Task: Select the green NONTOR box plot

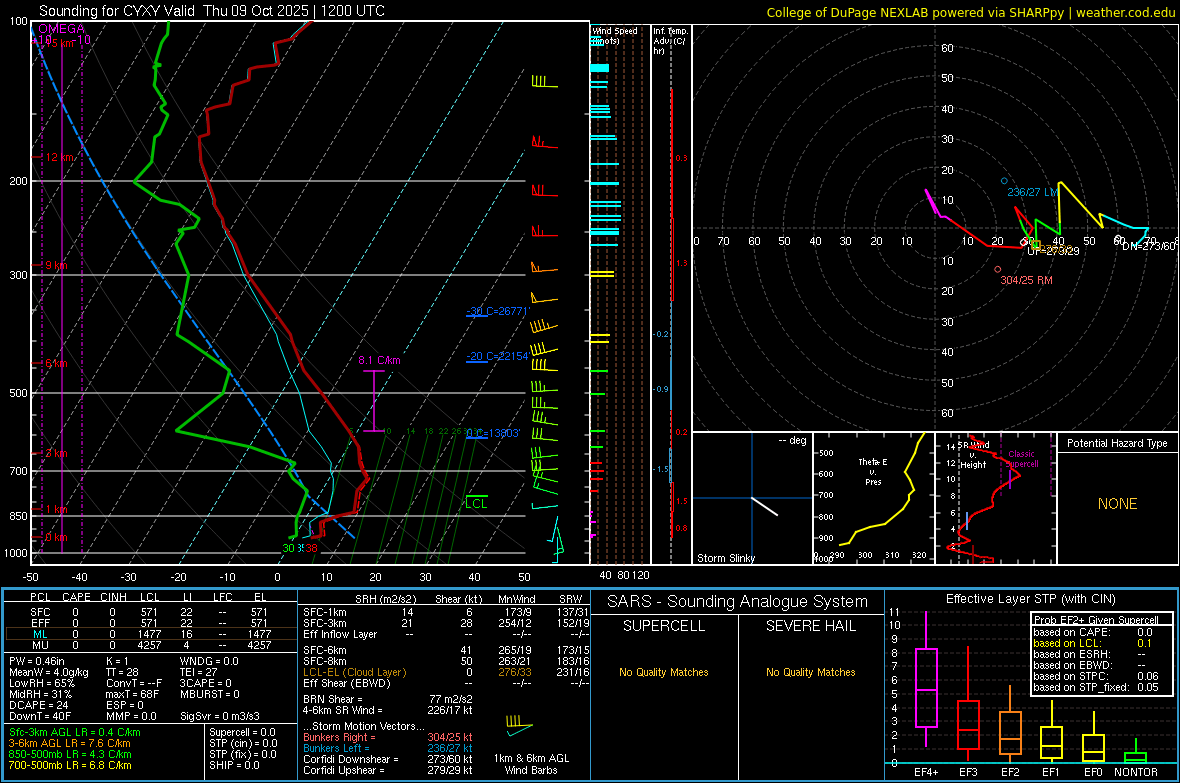Action: pos(1136,753)
